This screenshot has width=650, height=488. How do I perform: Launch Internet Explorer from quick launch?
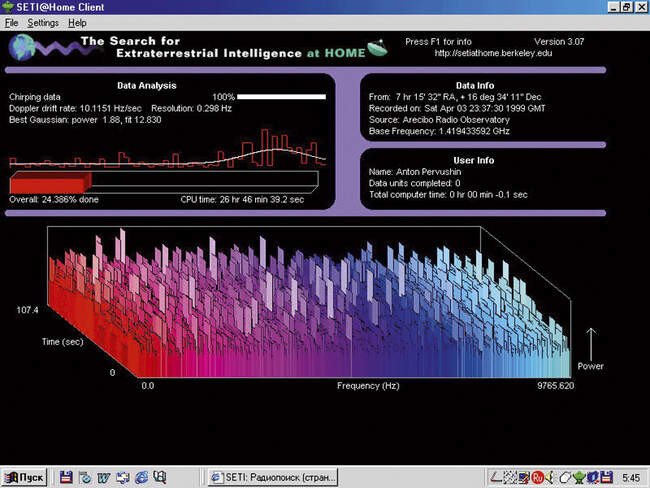click(141, 478)
